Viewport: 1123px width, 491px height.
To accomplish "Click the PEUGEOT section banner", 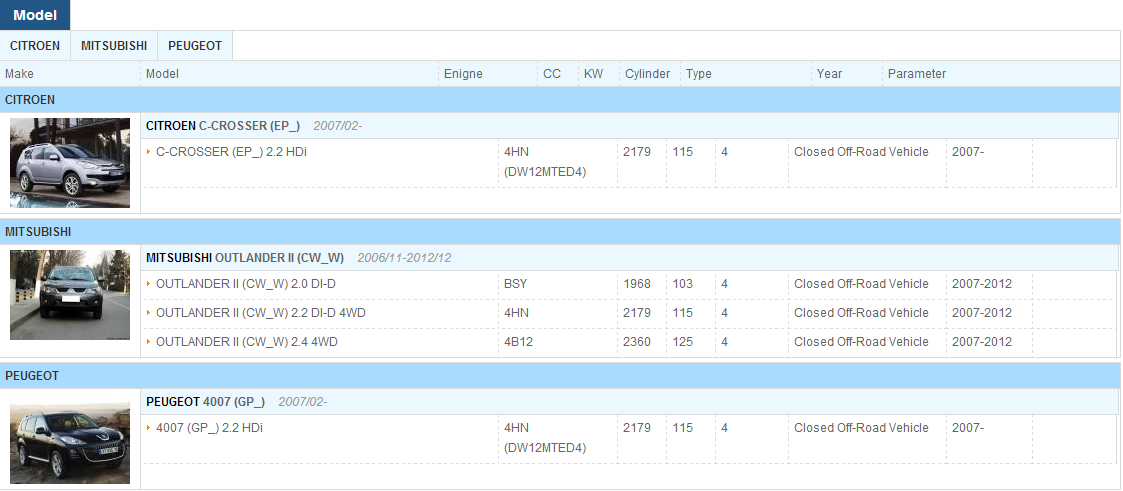I will pos(560,376).
